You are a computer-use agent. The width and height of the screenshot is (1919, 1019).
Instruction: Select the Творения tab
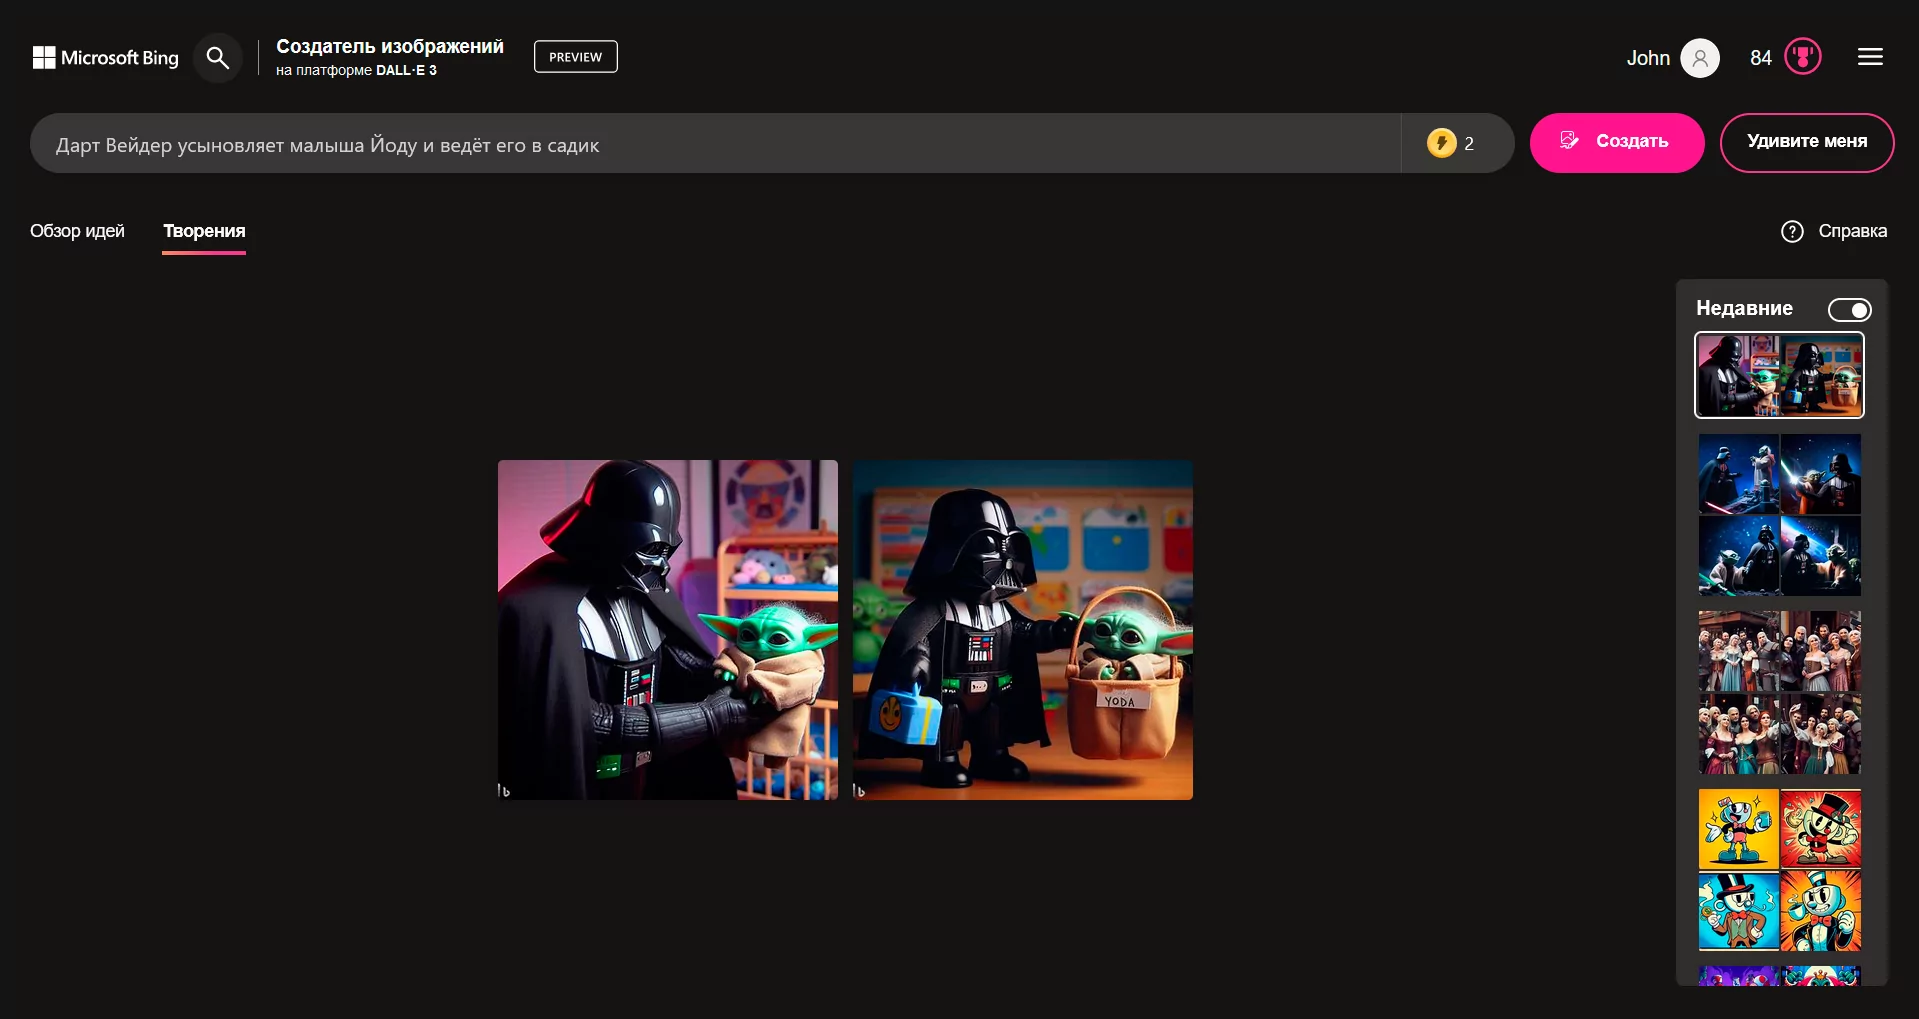(204, 231)
